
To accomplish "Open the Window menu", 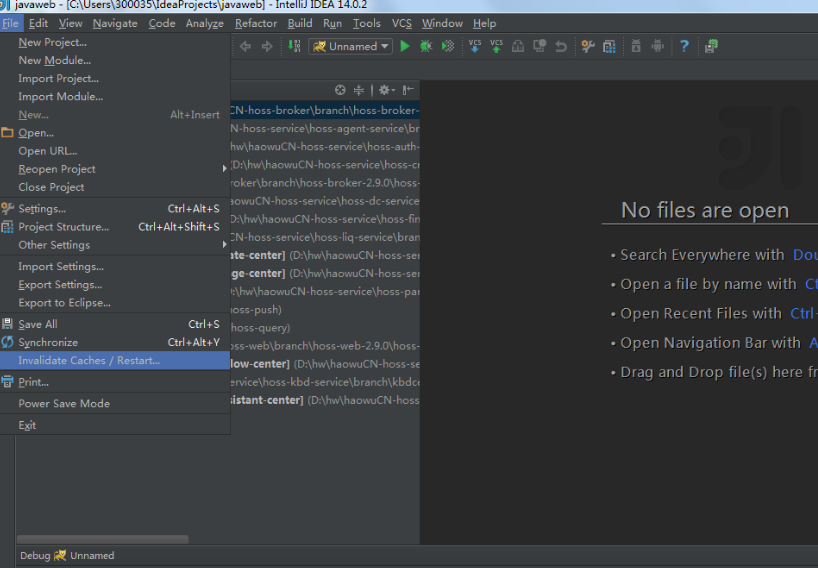I will [442, 23].
